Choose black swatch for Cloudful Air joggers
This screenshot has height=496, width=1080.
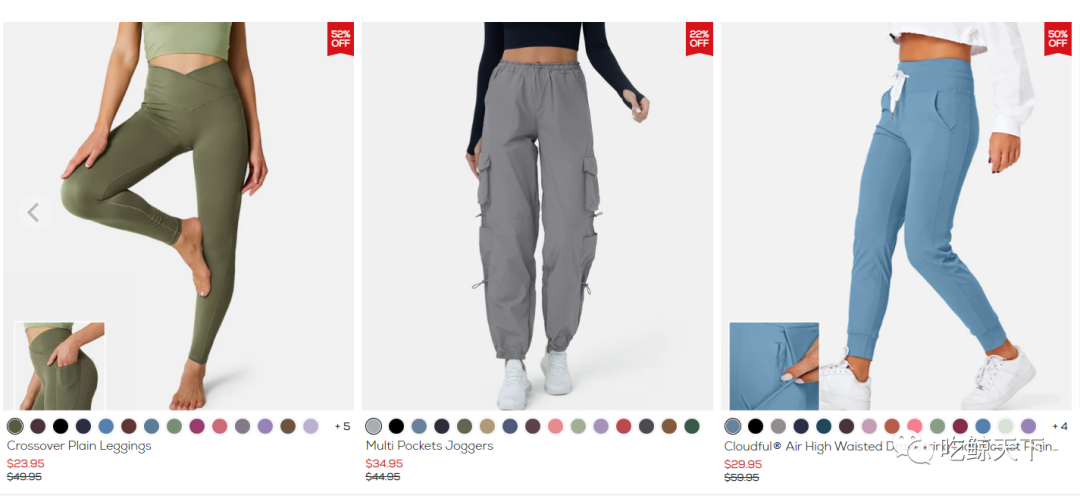(756, 426)
